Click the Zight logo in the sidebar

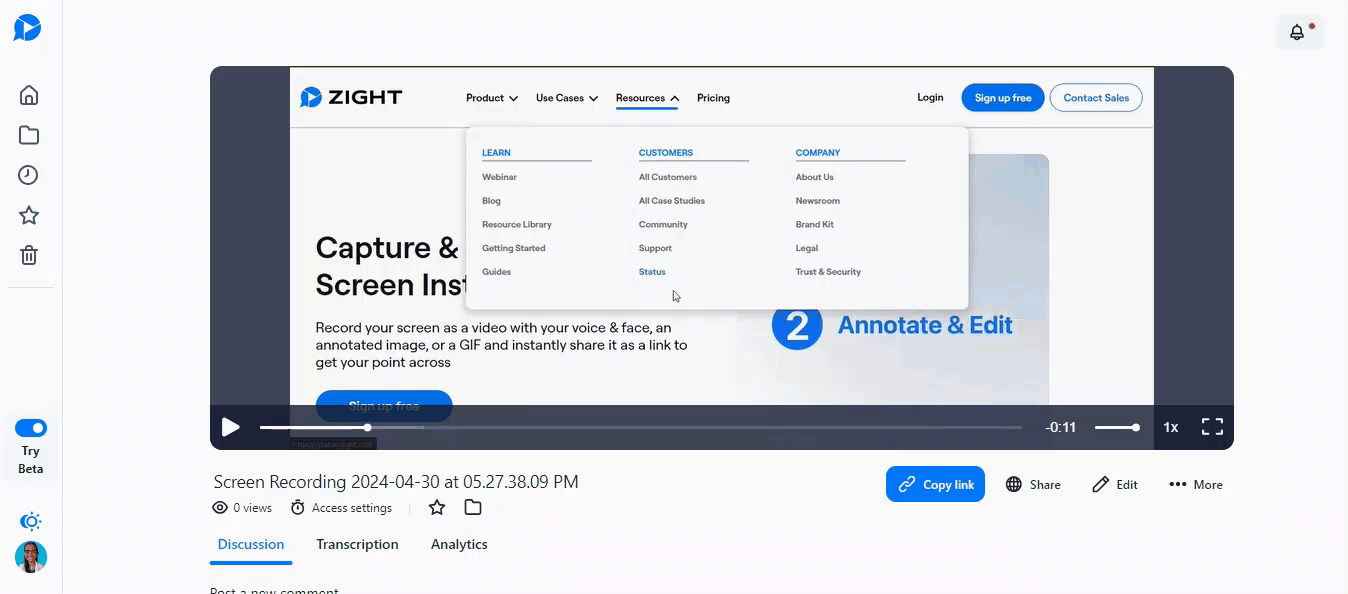pyautogui.click(x=27, y=28)
